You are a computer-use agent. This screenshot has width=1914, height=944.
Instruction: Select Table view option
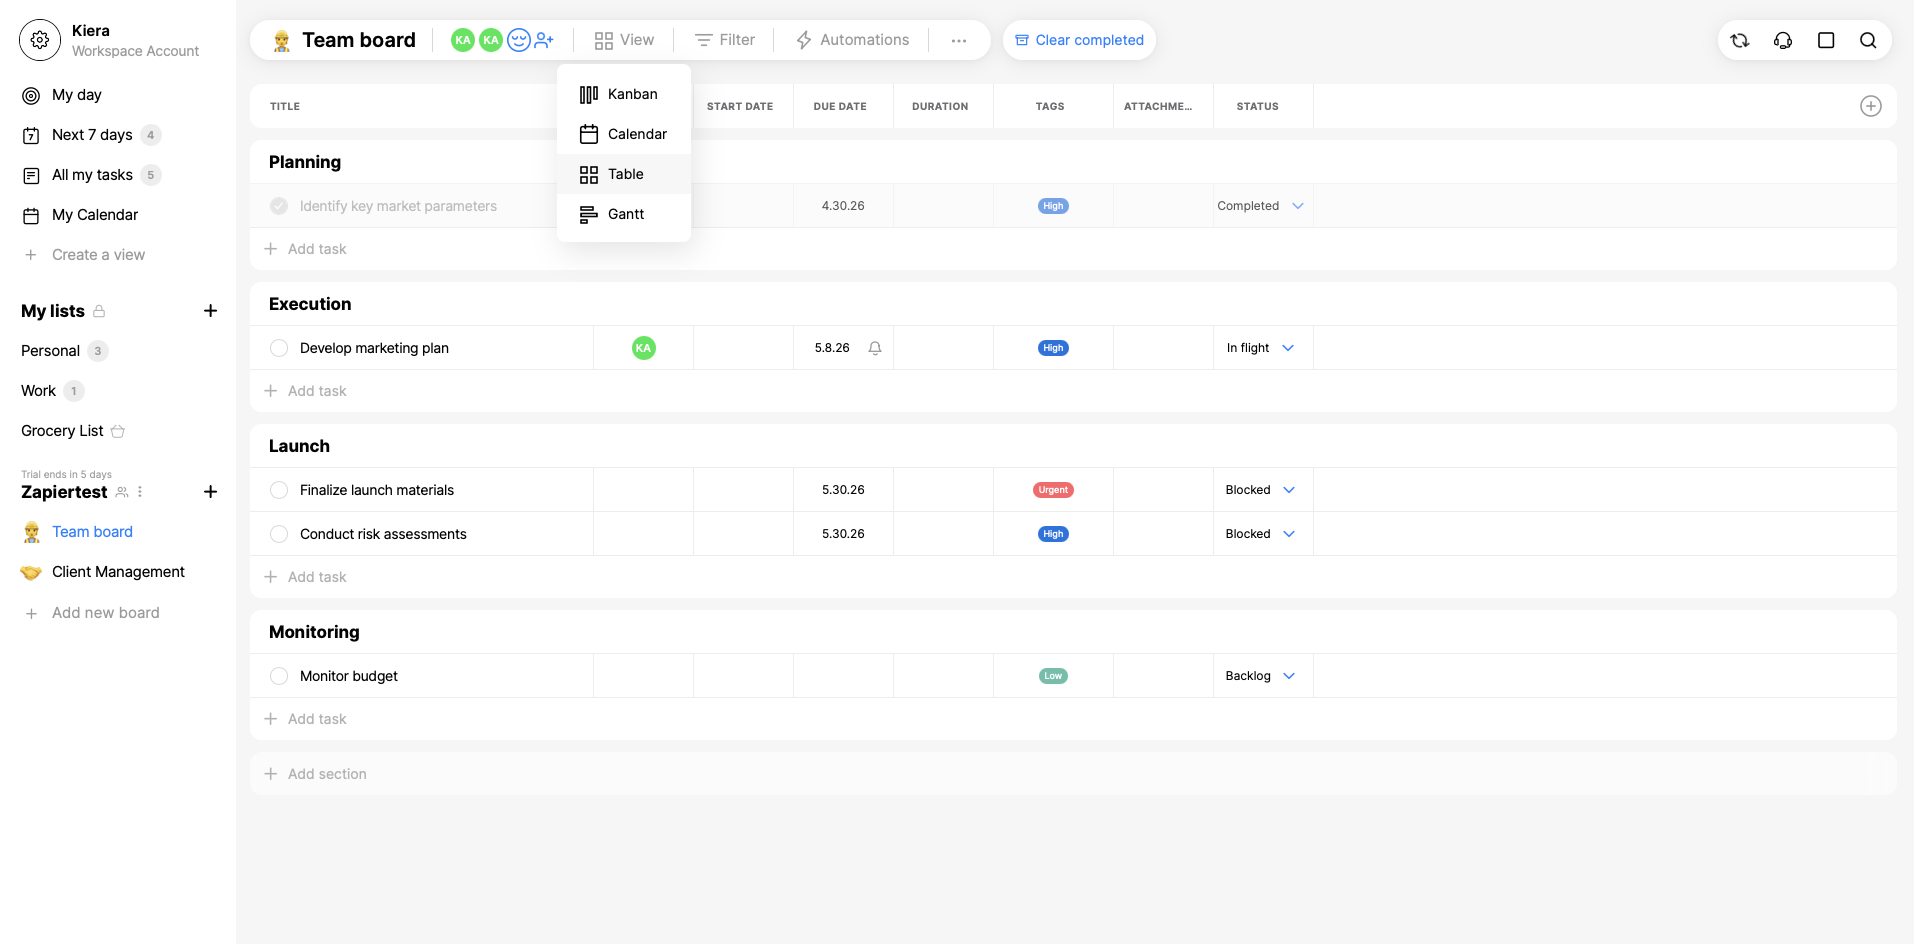[x=624, y=174]
